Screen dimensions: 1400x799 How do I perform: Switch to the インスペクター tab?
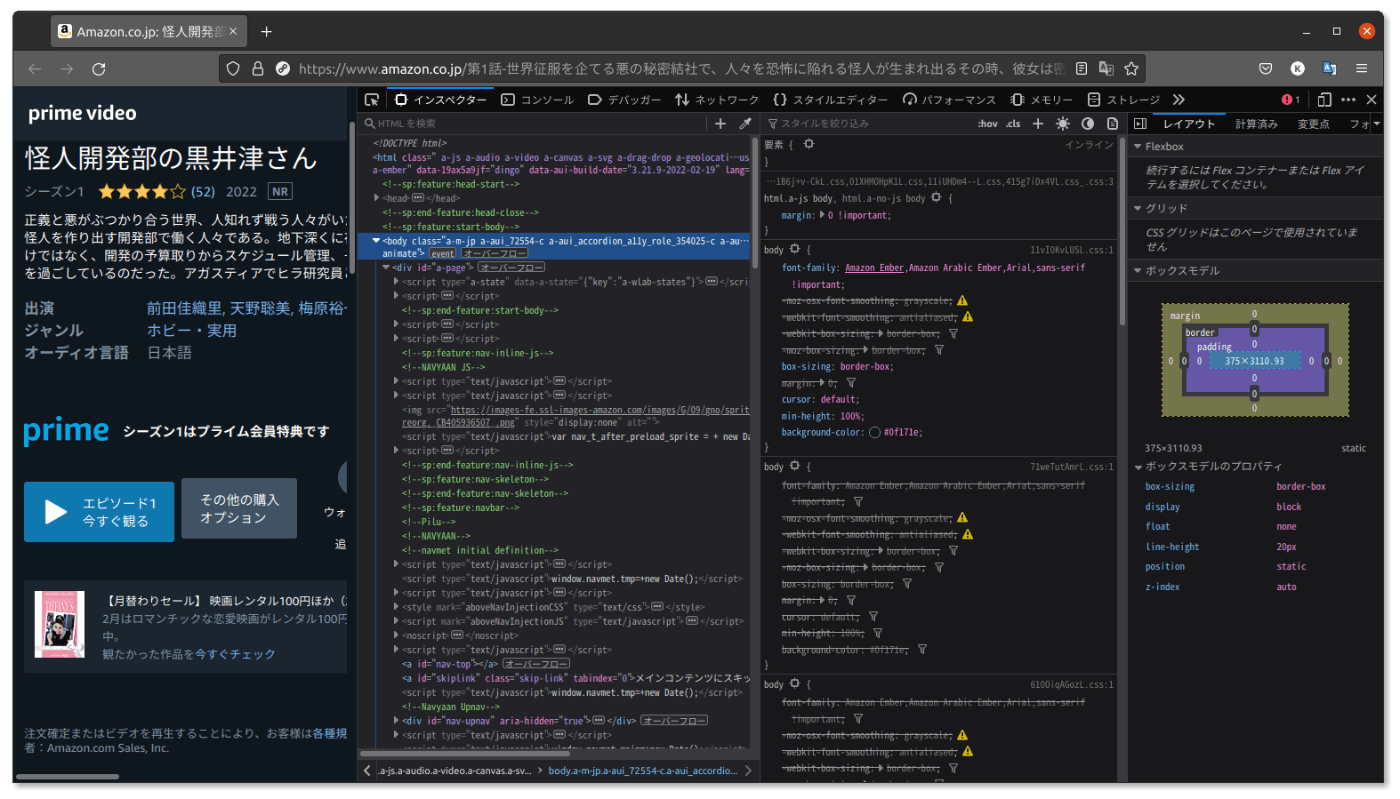coord(441,100)
